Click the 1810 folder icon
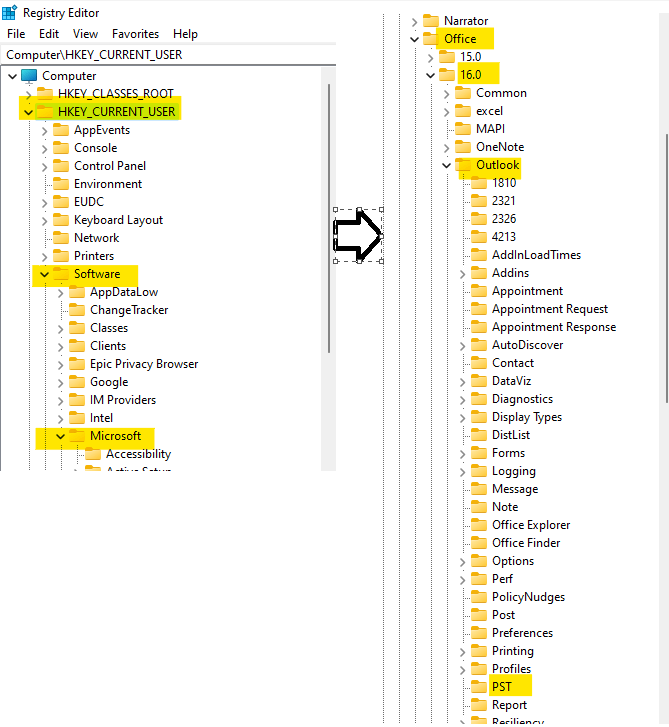669x727 pixels. (479, 183)
